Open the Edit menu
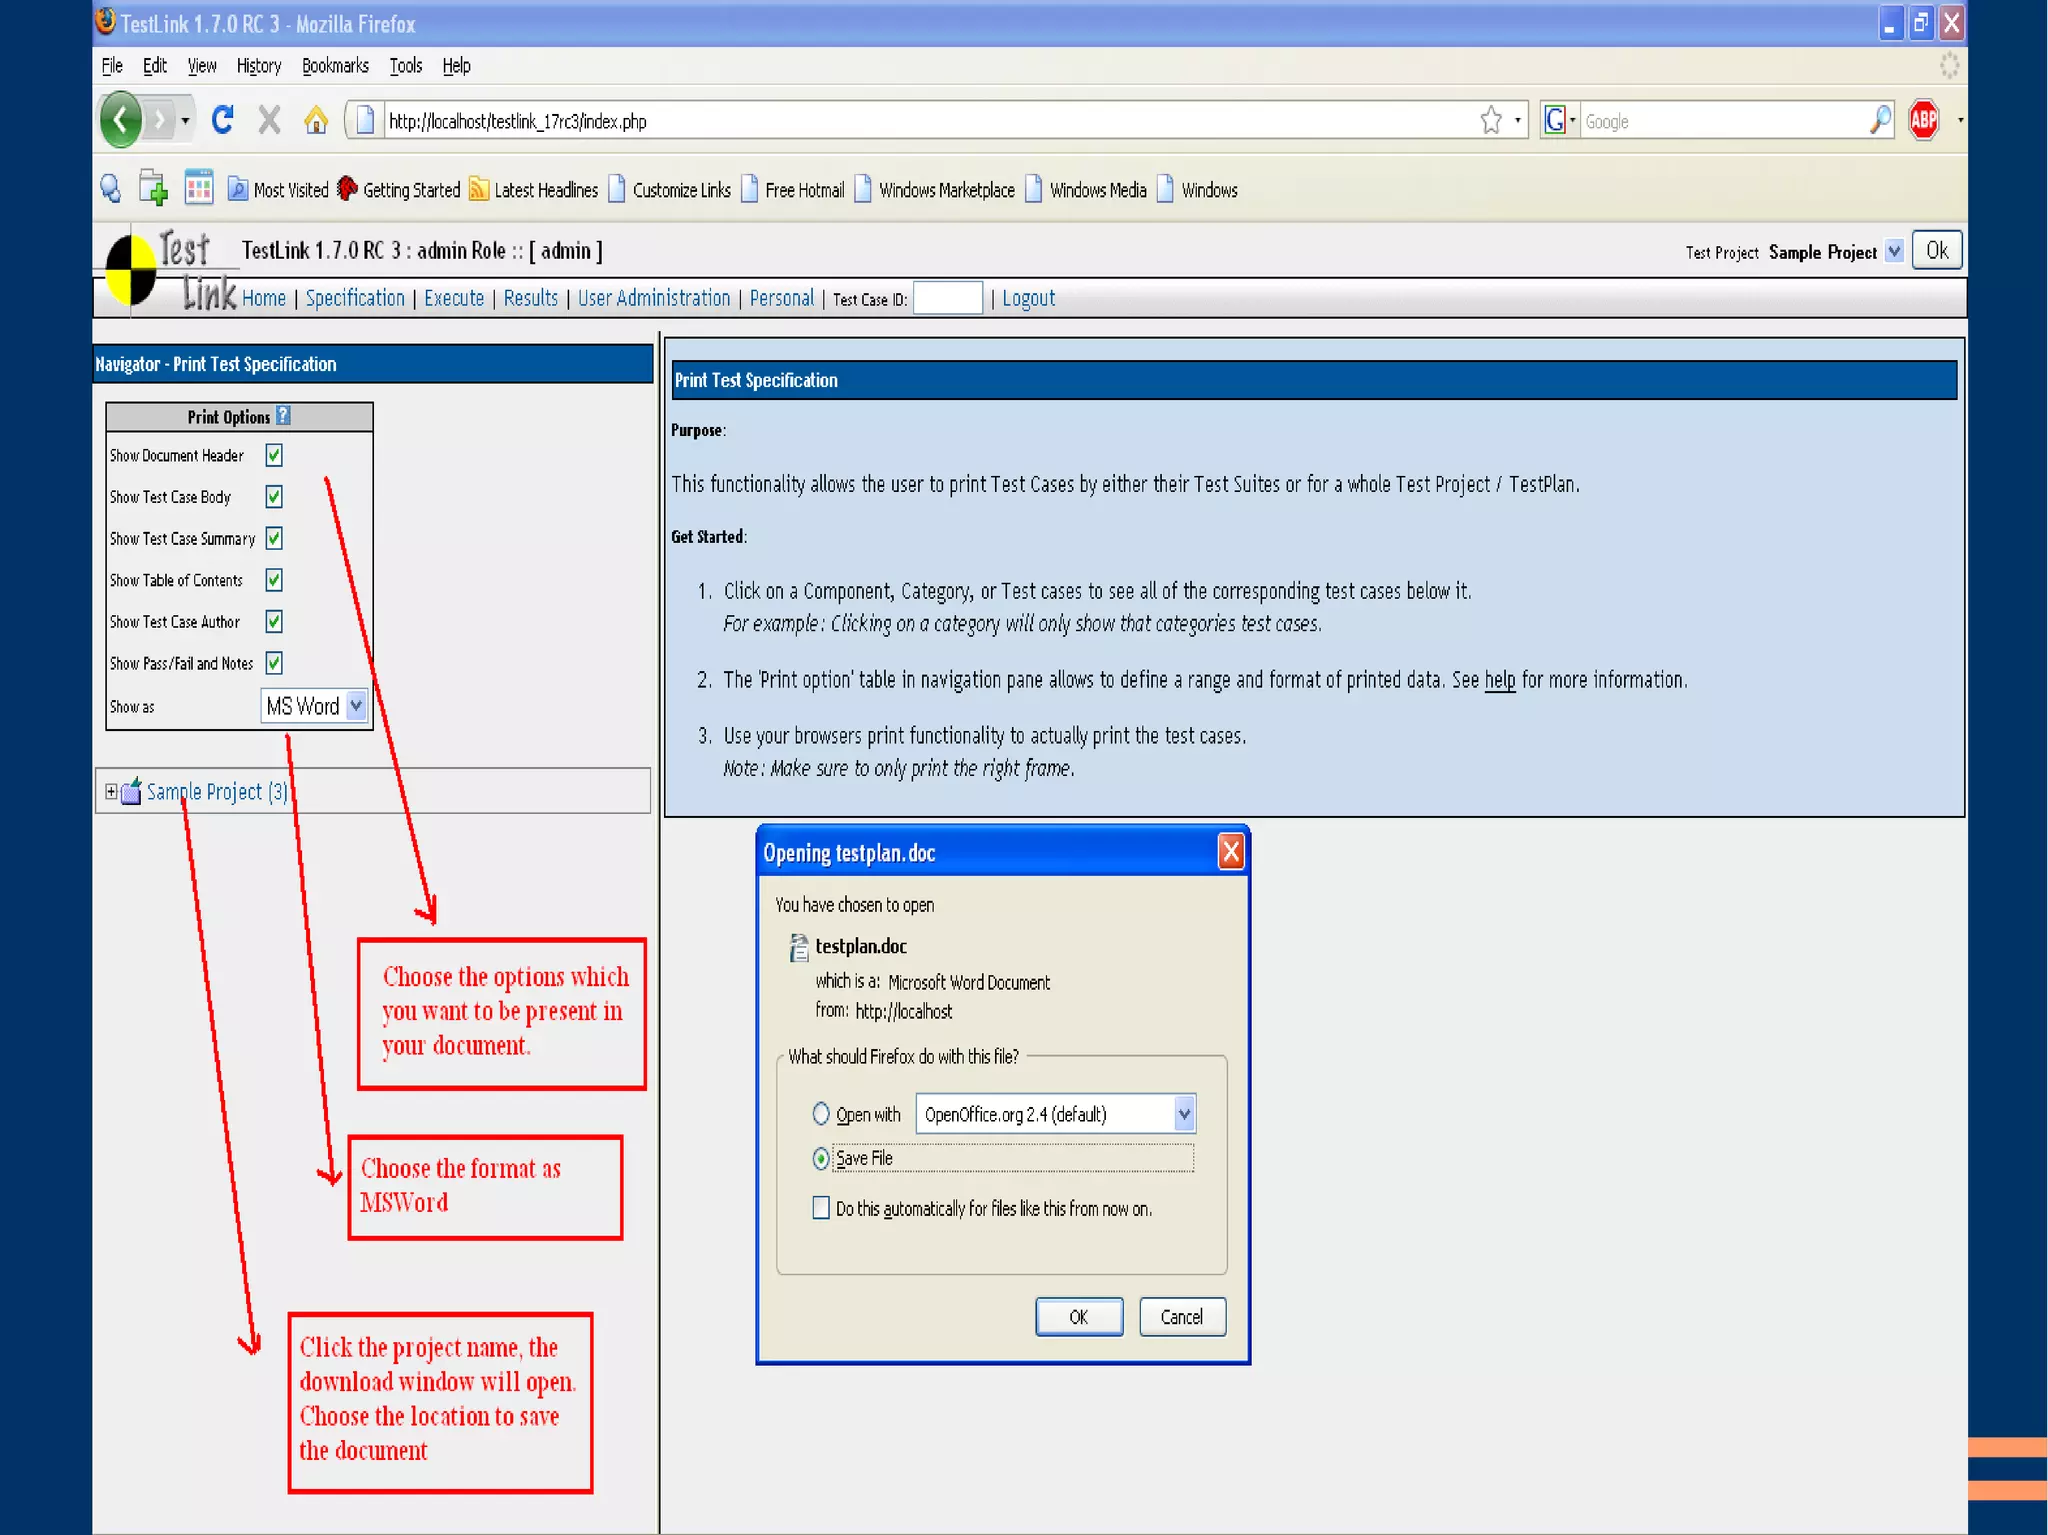 tap(154, 66)
